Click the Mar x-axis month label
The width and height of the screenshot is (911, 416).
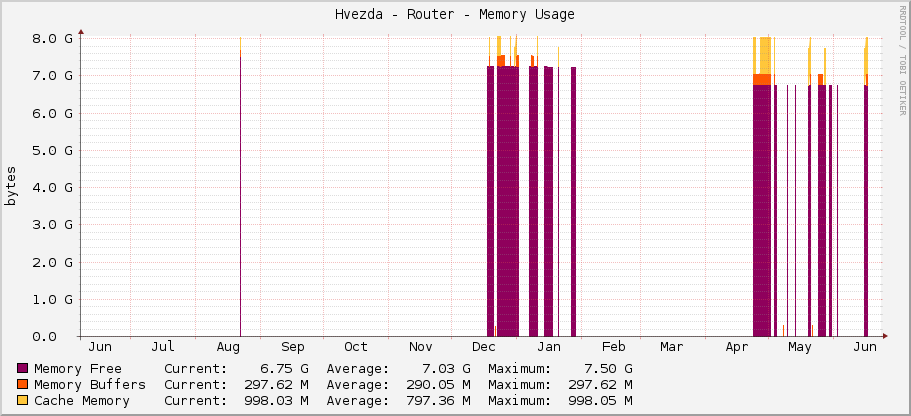[672, 347]
